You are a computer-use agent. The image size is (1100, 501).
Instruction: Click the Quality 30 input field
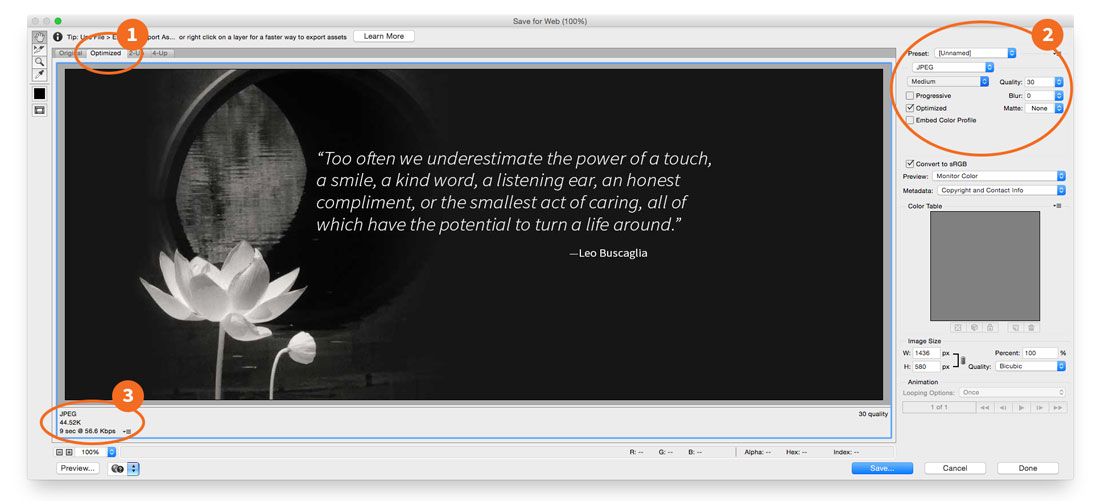click(1040, 82)
